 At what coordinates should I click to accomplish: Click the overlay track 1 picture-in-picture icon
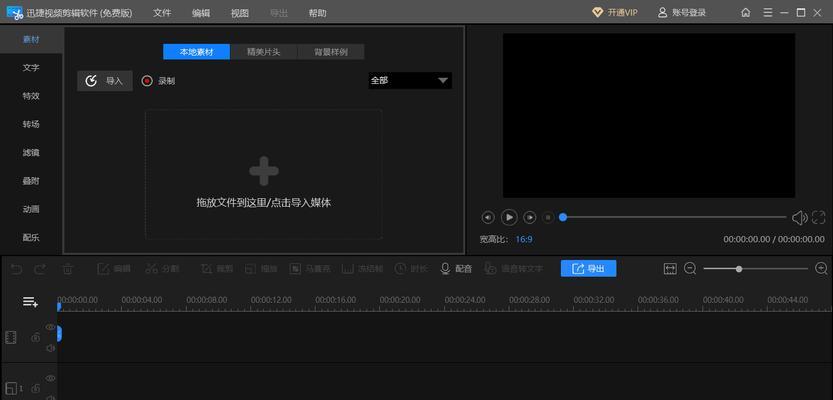[11, 388]
